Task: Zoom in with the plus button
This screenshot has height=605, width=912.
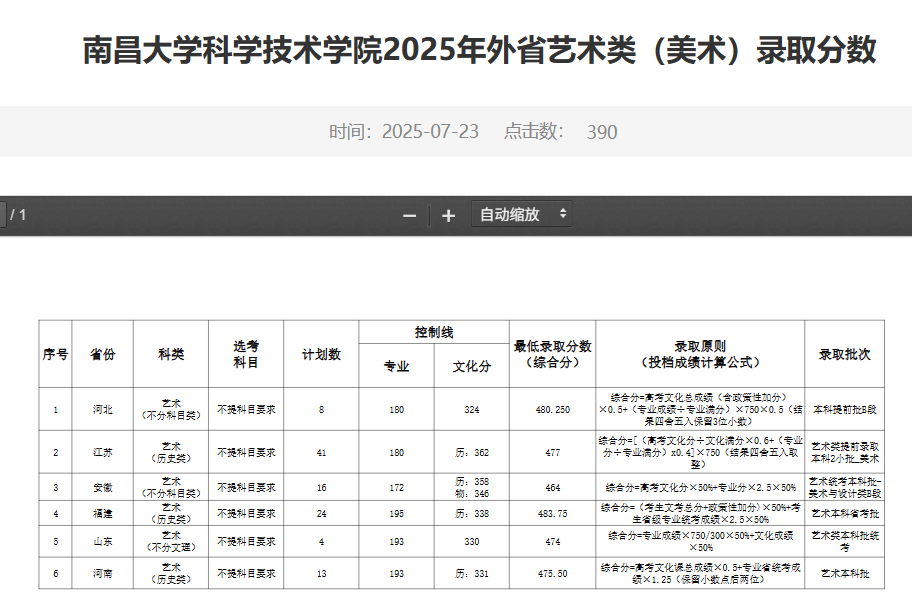Action: (x=448, y=216)
